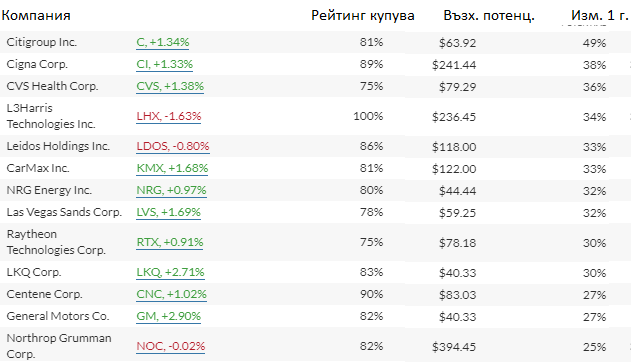Select the 100% buy rating for L3Harris

(x=368, y=117)
